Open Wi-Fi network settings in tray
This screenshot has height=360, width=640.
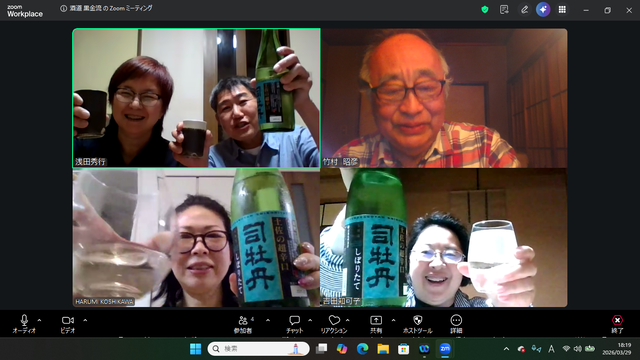566,349
